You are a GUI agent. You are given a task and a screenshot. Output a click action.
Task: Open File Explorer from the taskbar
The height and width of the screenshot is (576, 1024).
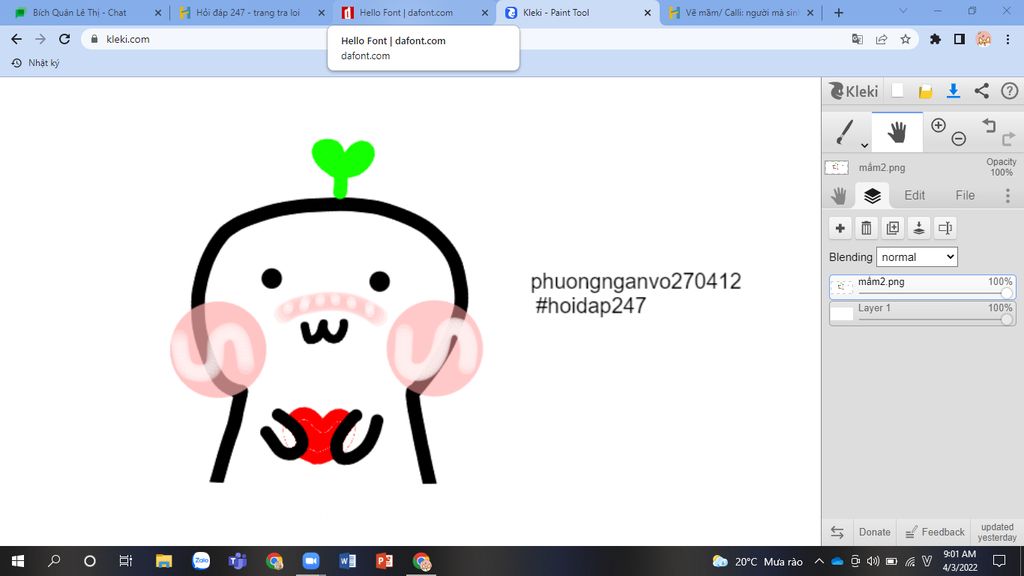[x=163, y=561]
